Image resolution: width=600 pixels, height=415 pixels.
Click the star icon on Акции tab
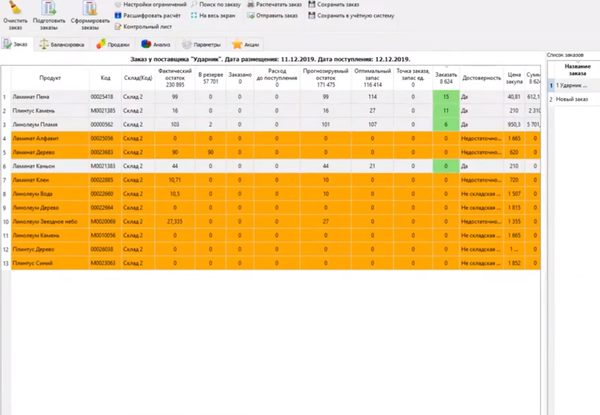coord(237,44)
